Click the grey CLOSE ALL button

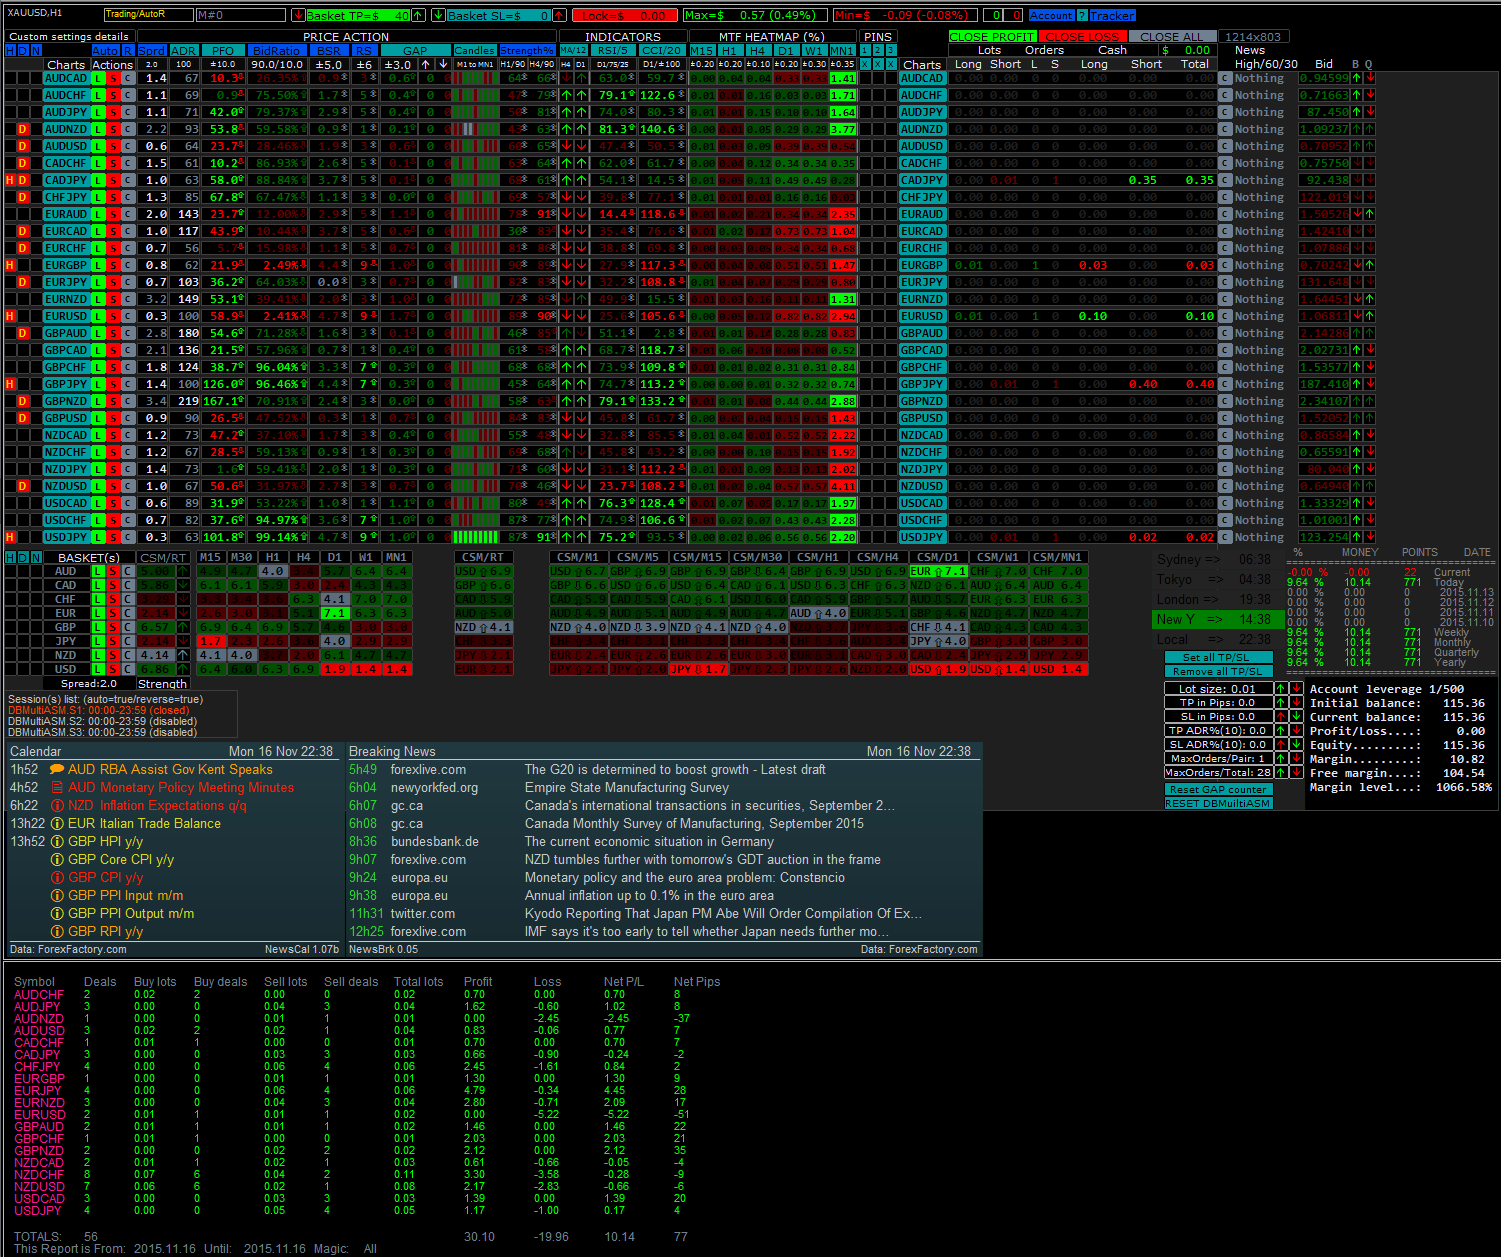[x=1172, y=37]
